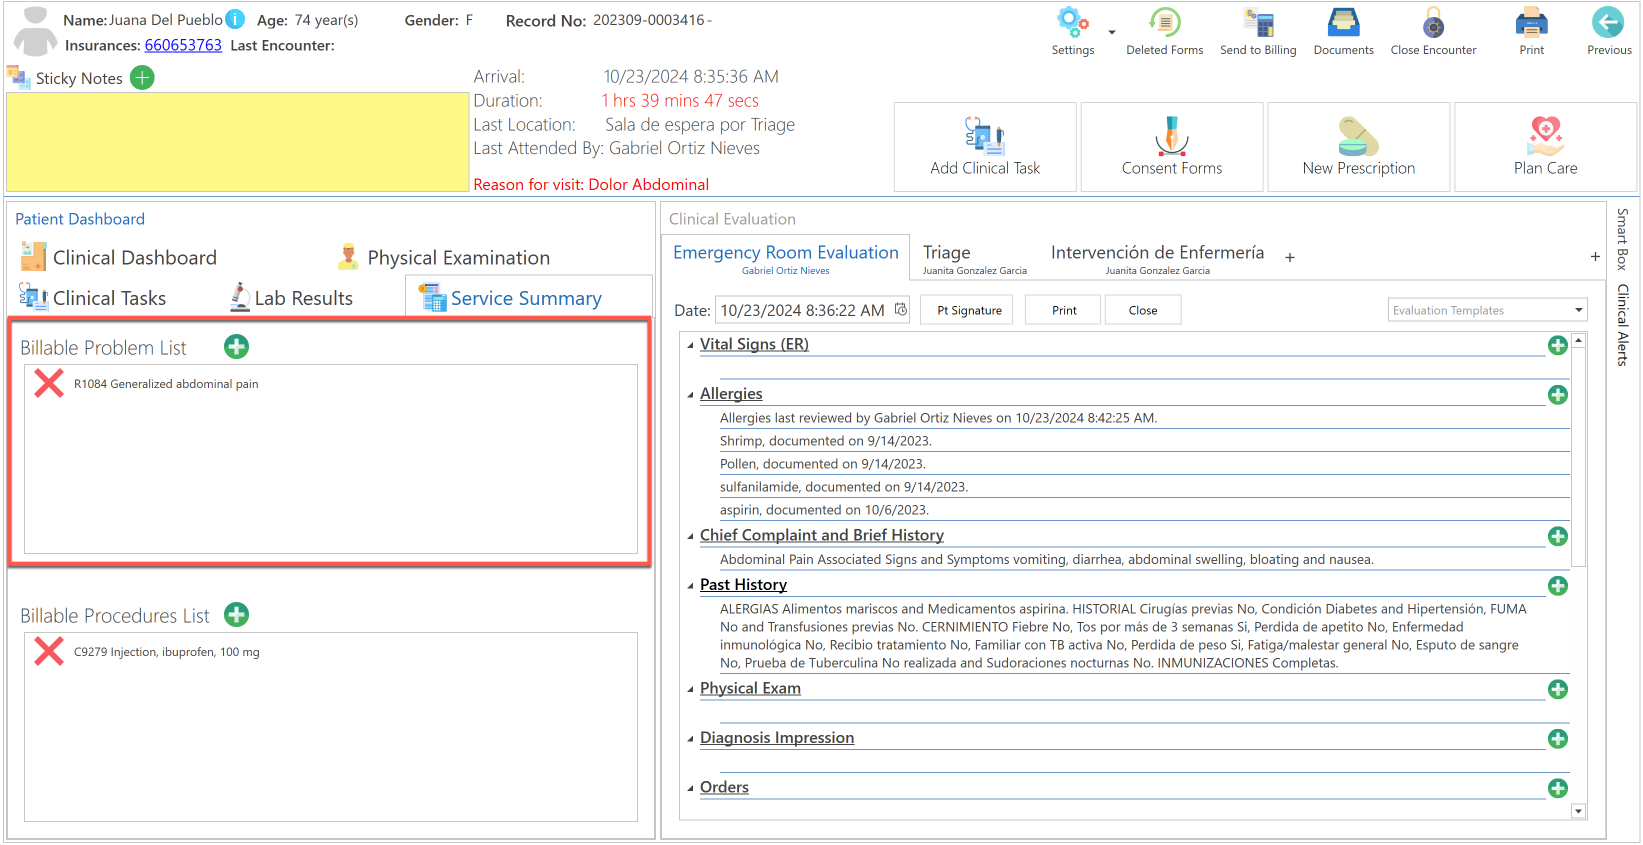Delete C9279 ibuprofen injection procedure
This screenshot has height=845, width=1643.
[49, 651]
